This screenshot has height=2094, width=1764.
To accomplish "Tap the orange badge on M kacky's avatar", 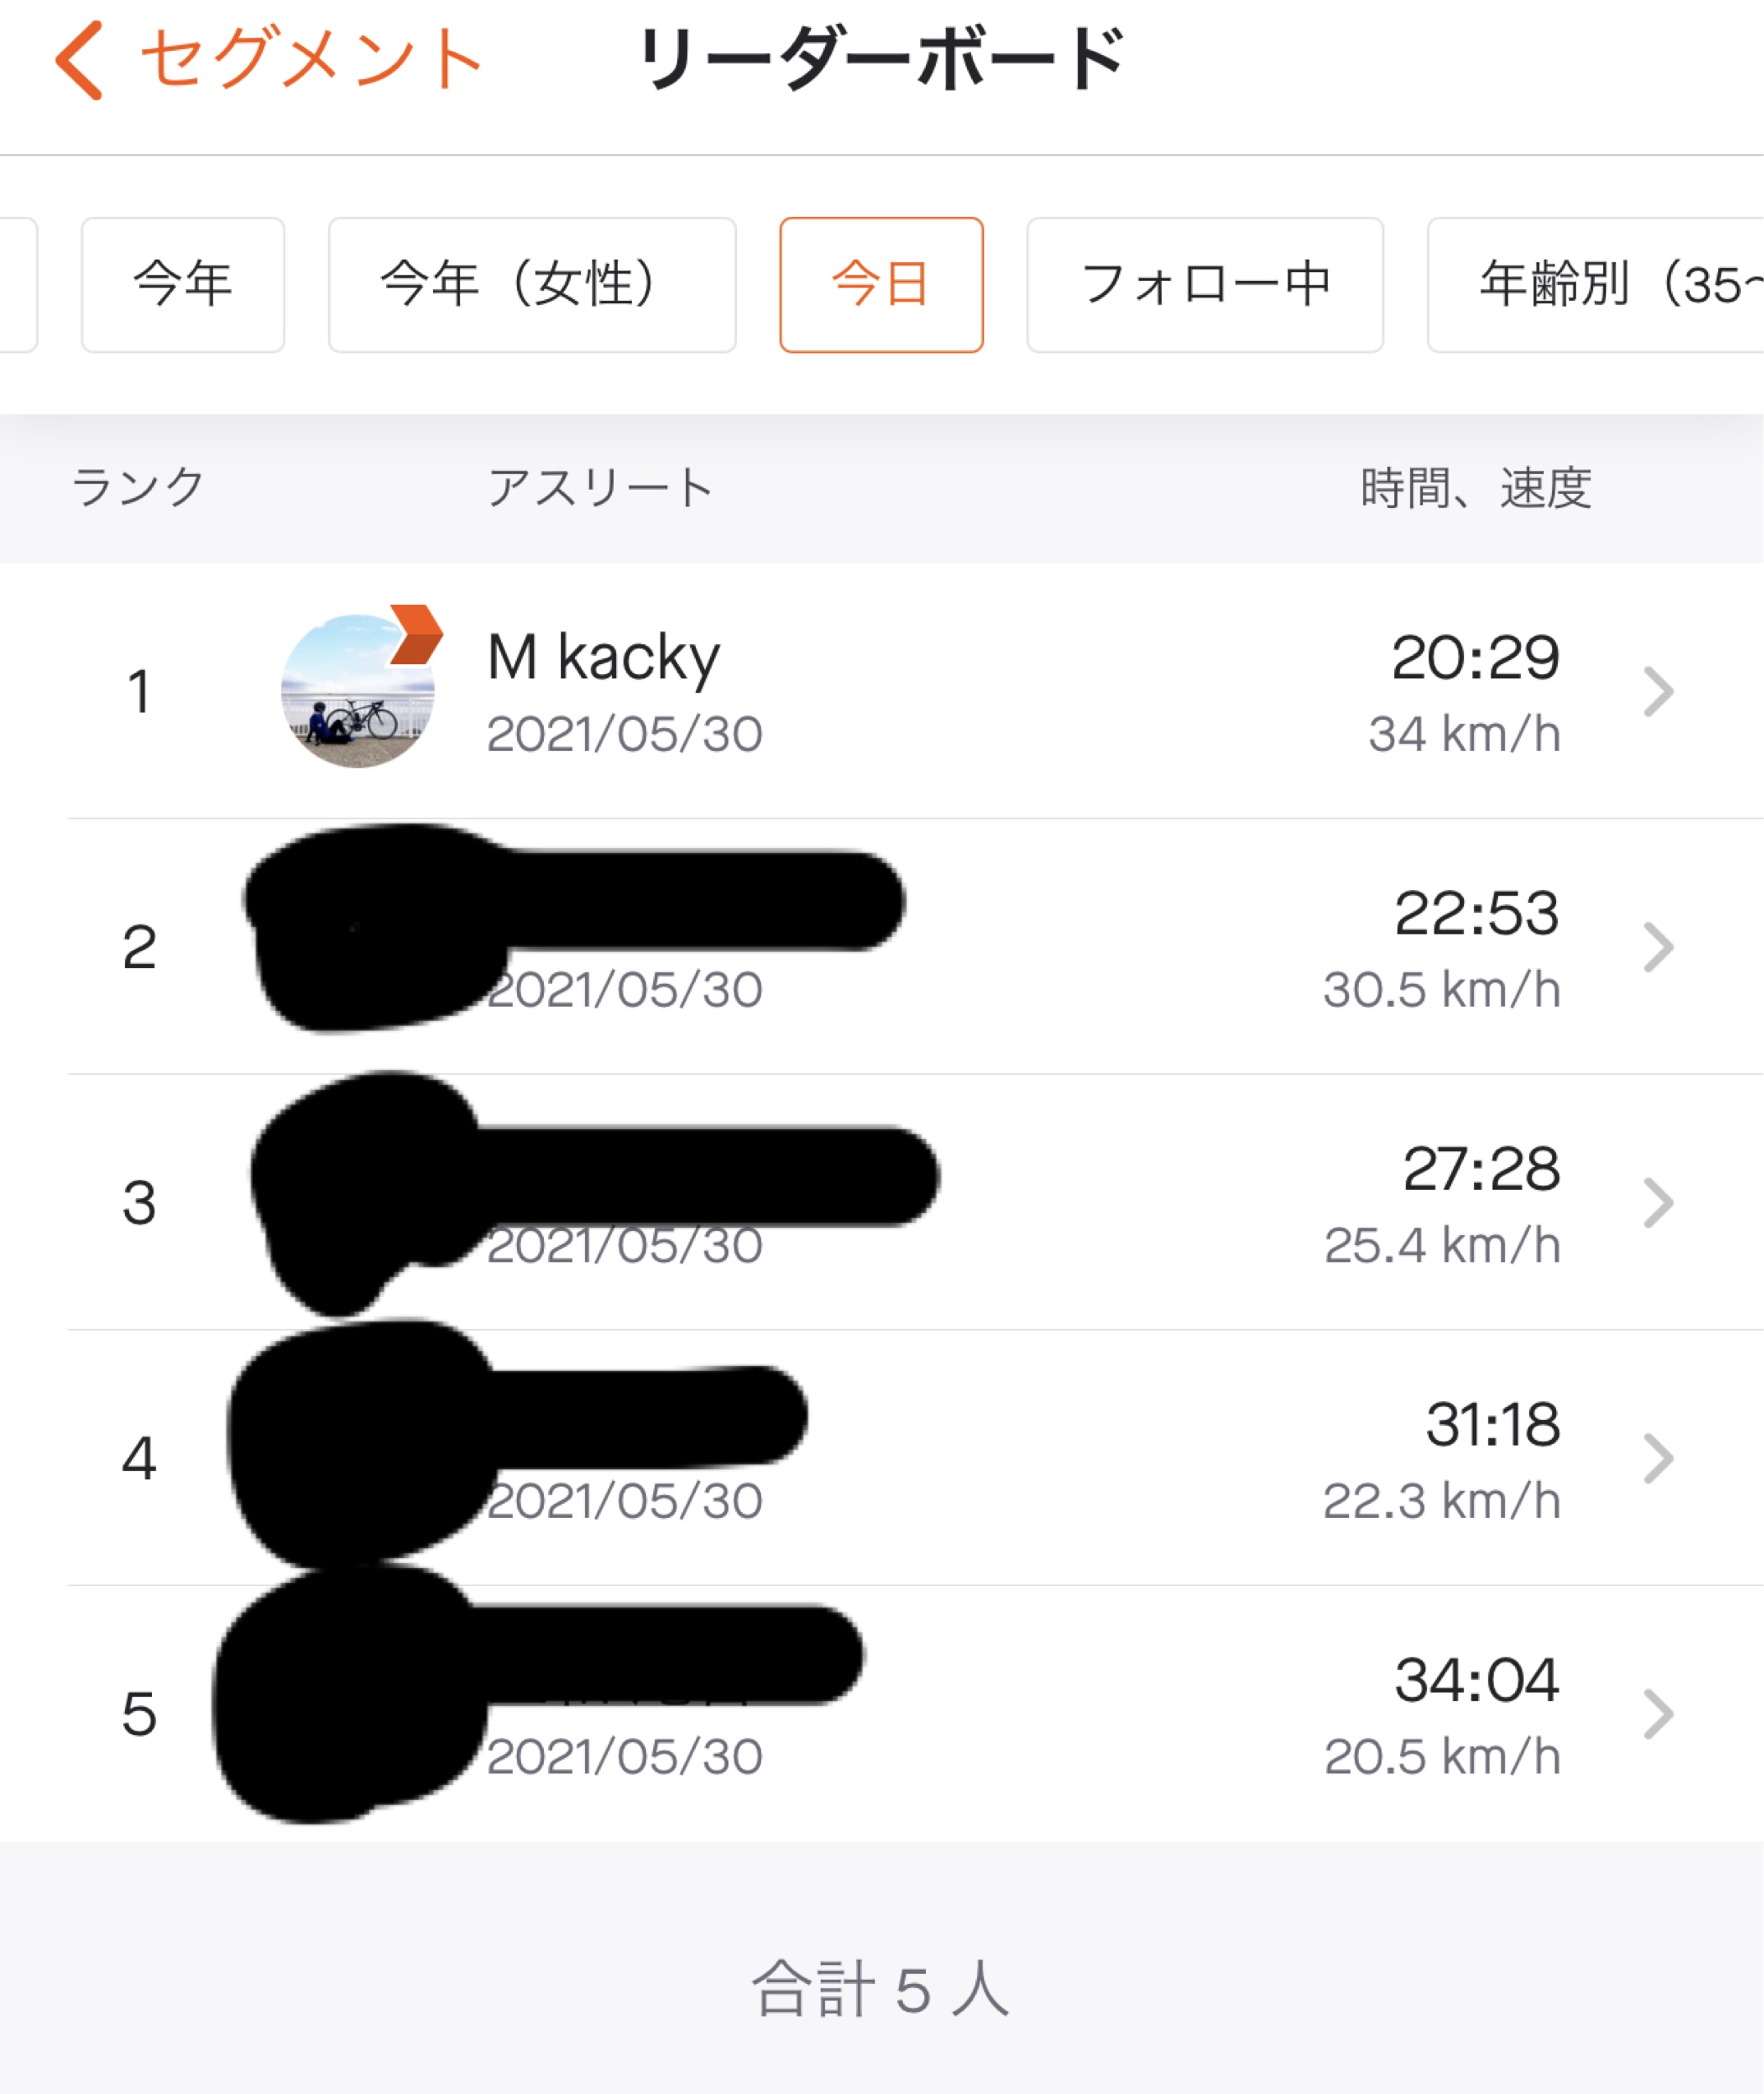I will point(415,635).
